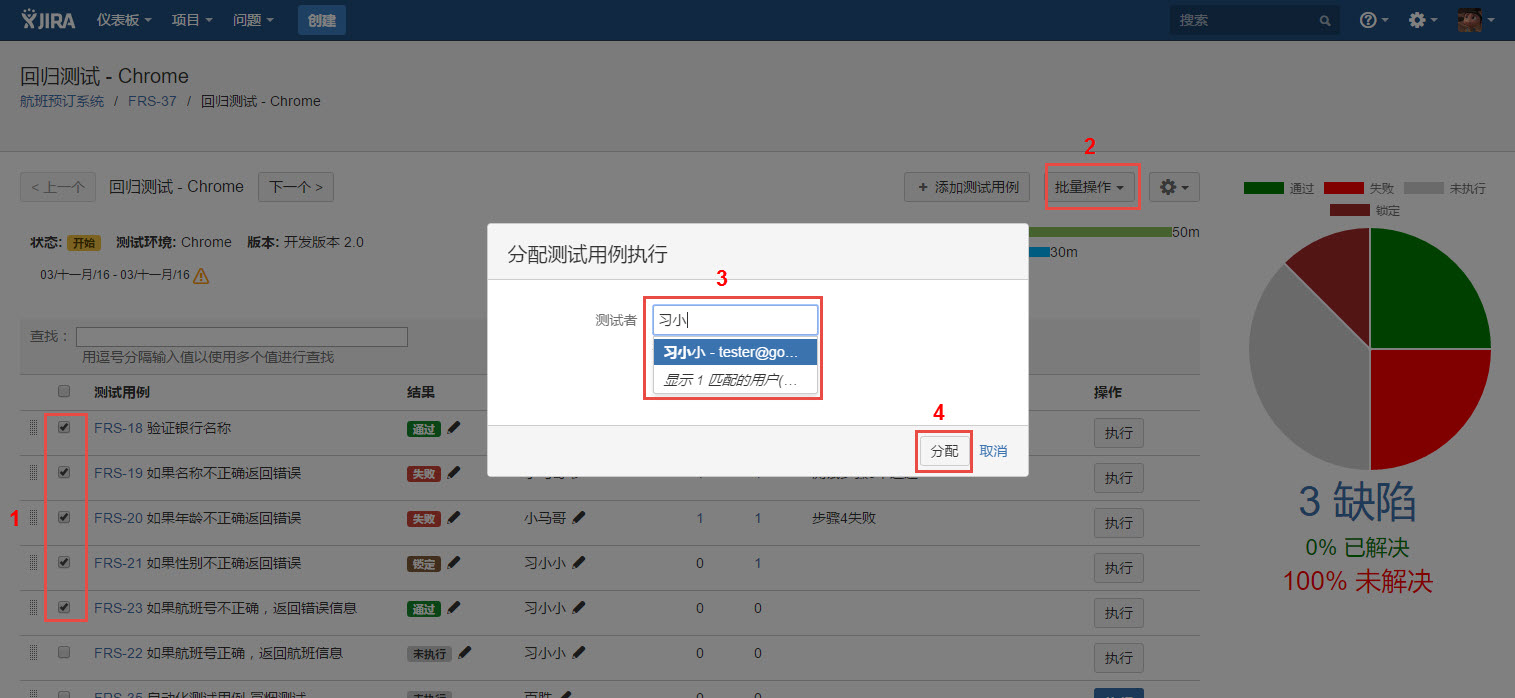
Task: Edit result pencil for FRS-20
Action: pos(454,518)
